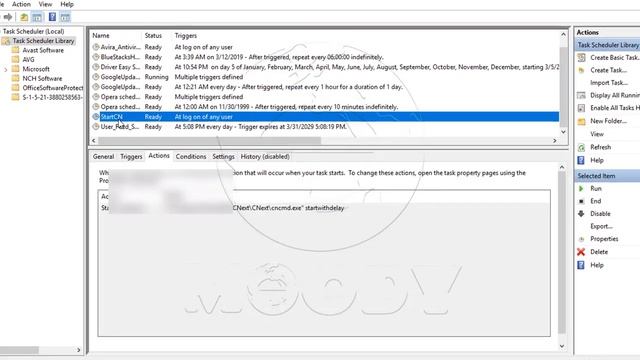This screenshot has height=360, width=640.
Task: Open the View menu
Action: click(x=45, y=4)
